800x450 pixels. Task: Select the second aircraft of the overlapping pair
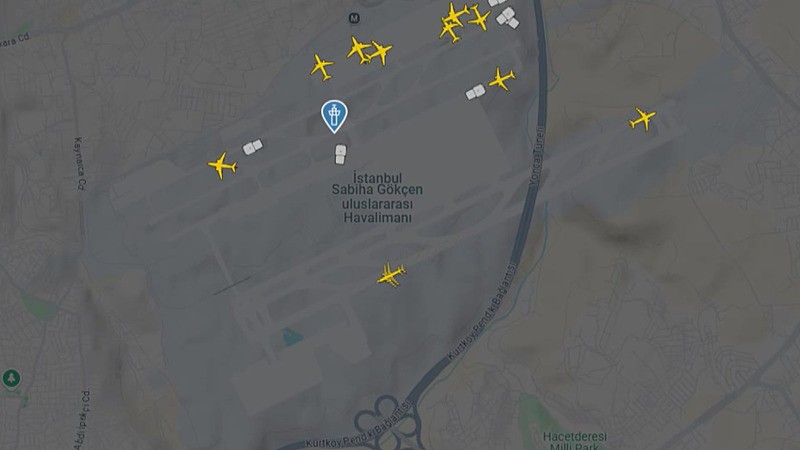click(381, 53)
